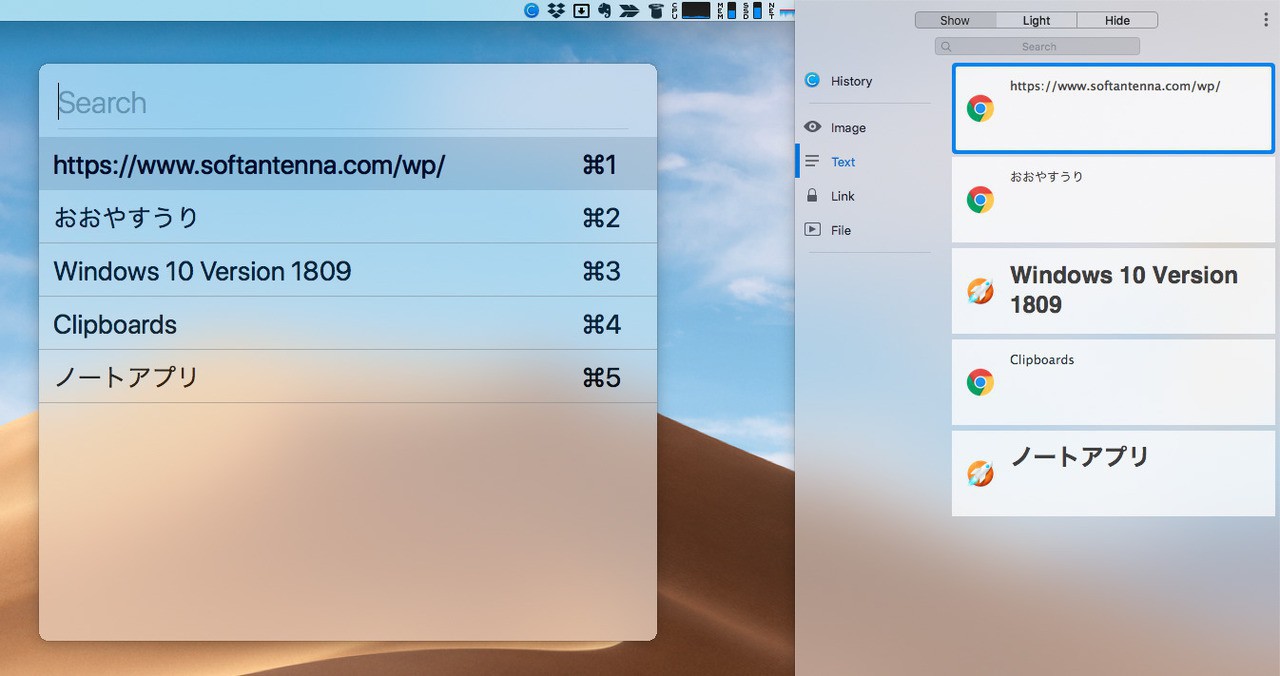Image resolution: width=1280 pixels, height=676 pixels.
Task: Open the three-dot more options menu
Action: pyautogui.click(x=1267, y=20)
